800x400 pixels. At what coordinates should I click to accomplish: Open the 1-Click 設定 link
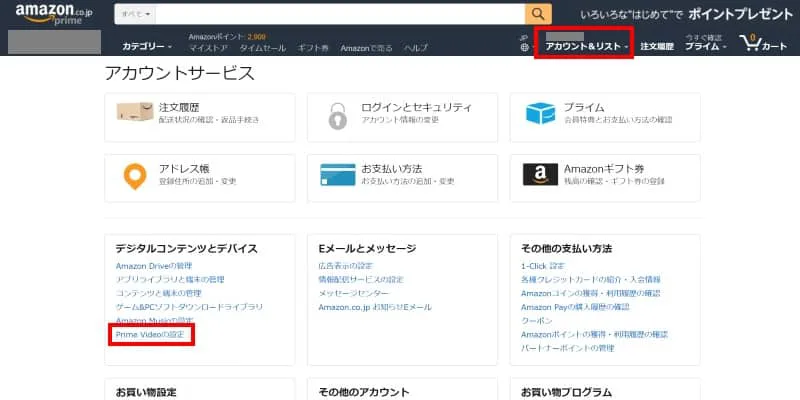[x=543, y=266]
